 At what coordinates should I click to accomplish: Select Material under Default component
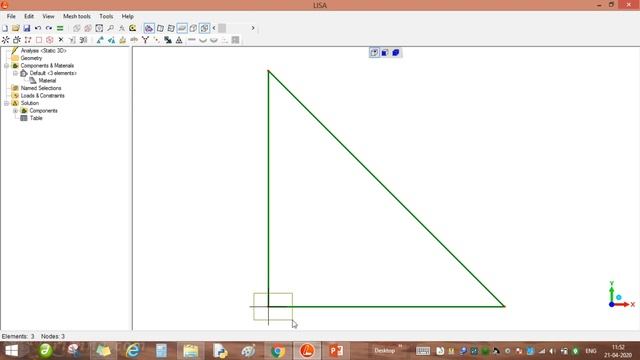tap(47, 81)
